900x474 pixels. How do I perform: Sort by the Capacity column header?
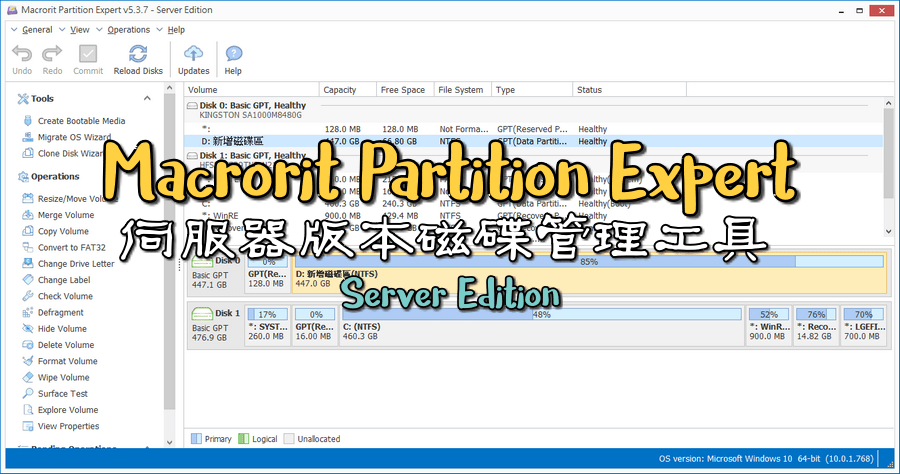click(348, 90)
